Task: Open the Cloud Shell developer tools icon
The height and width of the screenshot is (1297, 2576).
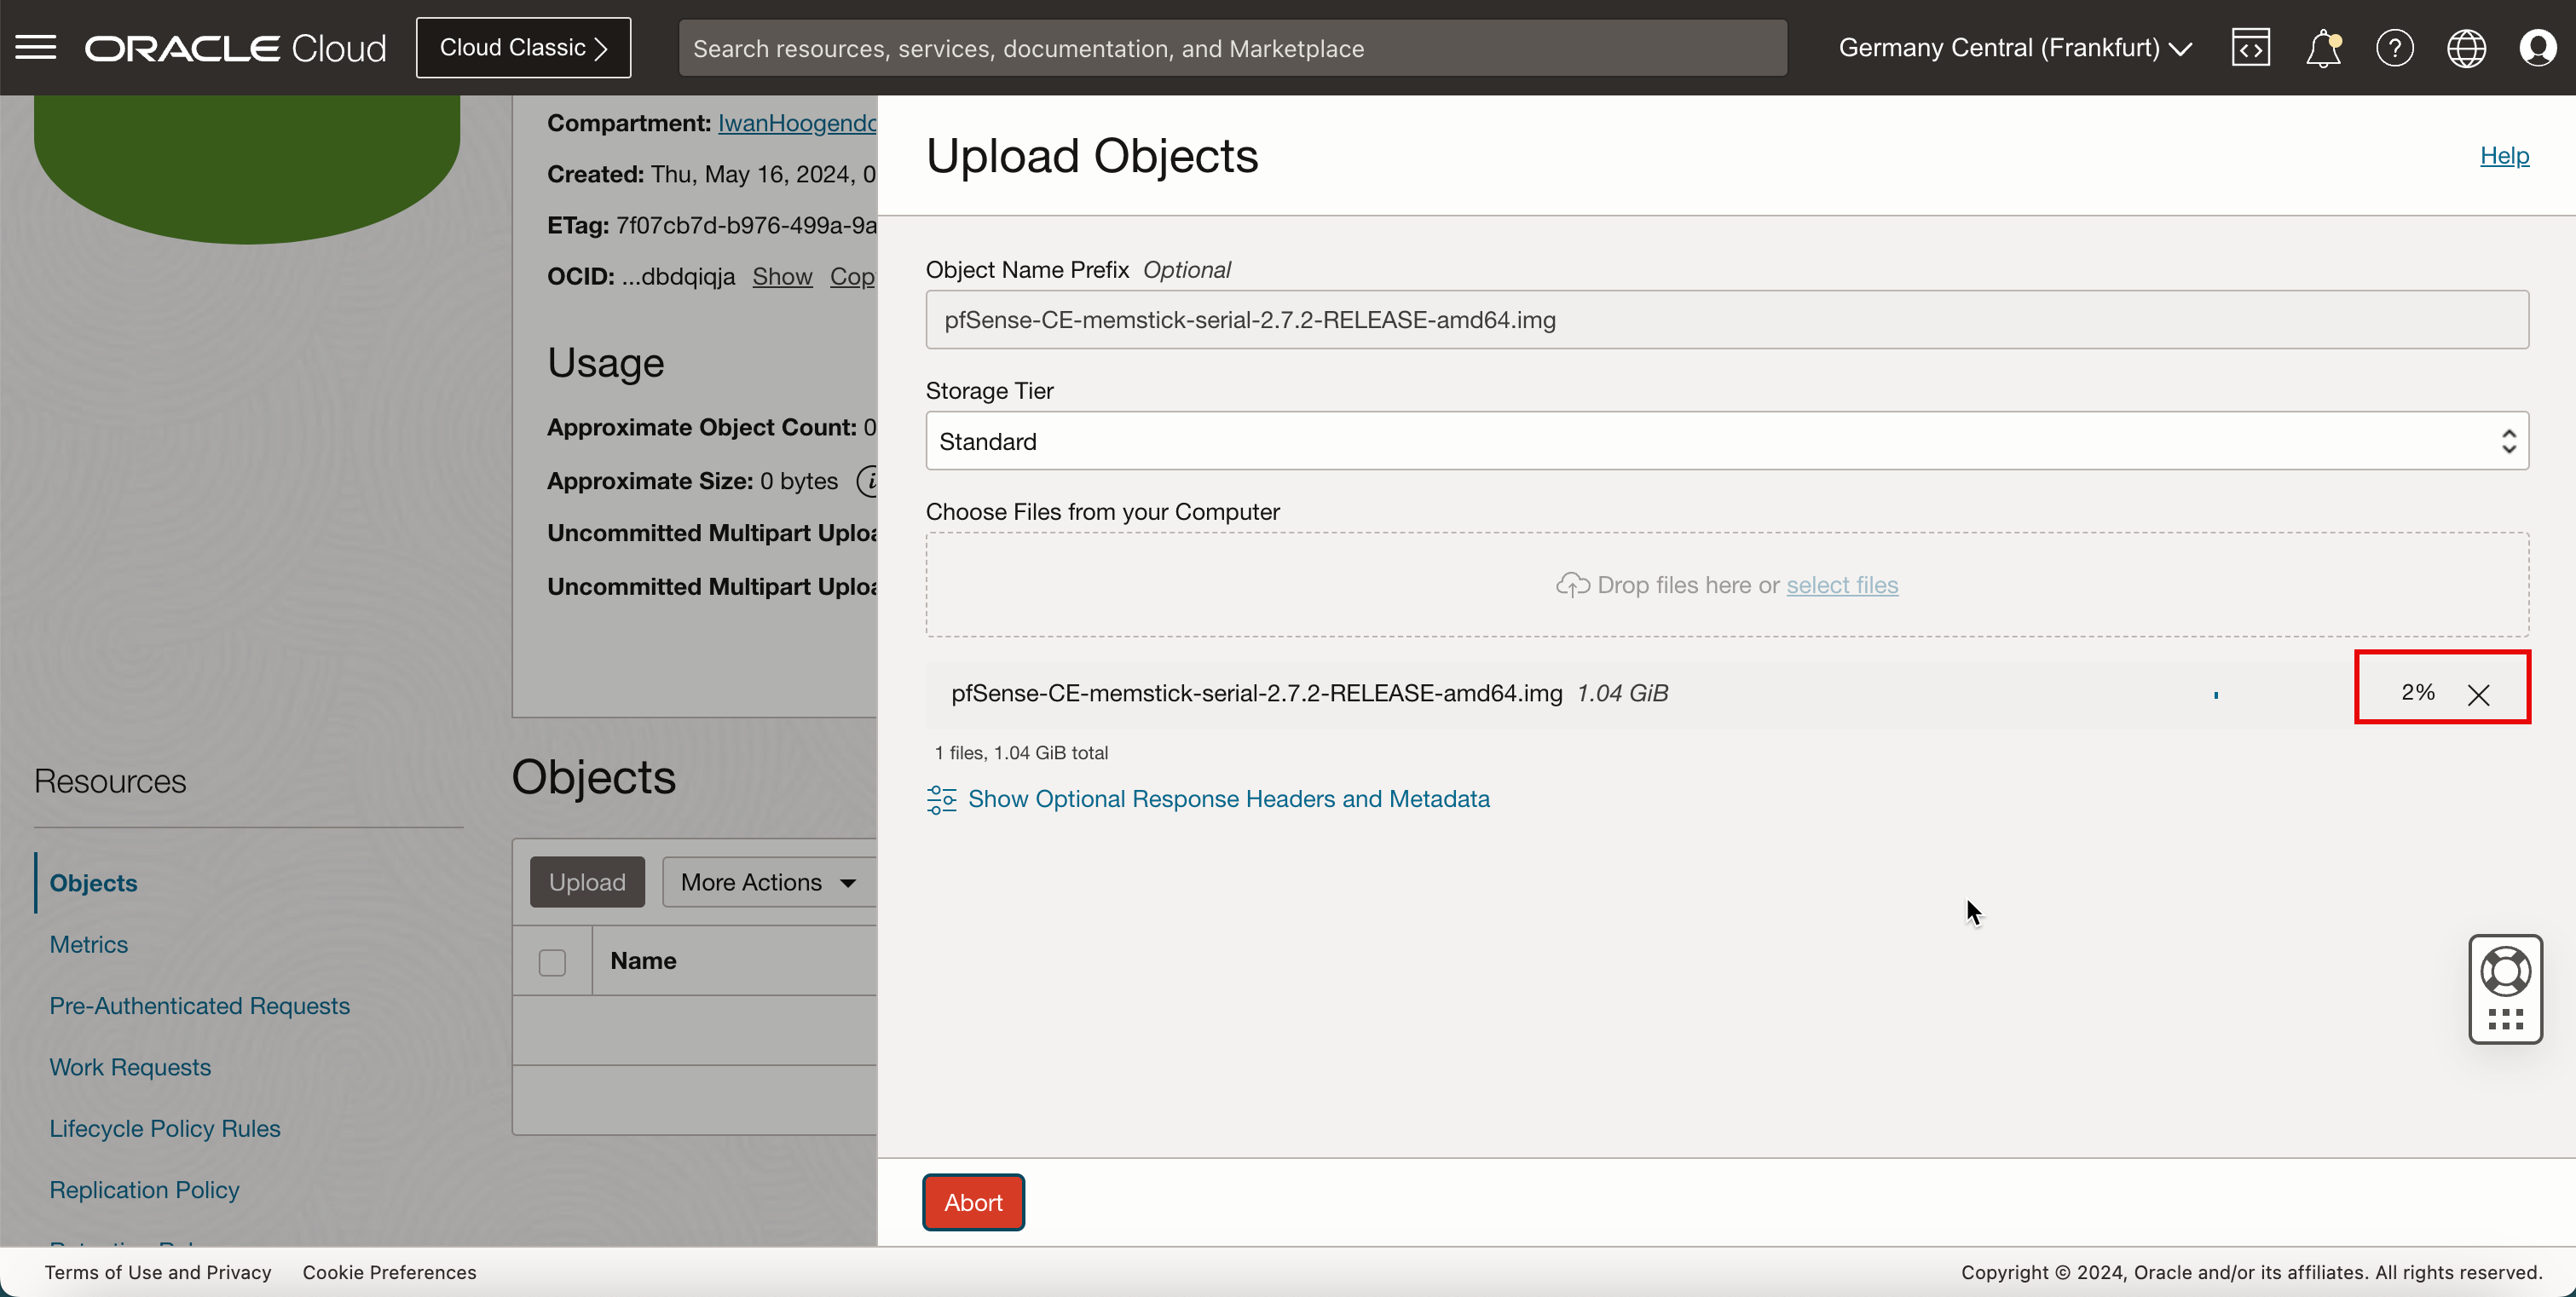Action: (x=2250, y=48)
